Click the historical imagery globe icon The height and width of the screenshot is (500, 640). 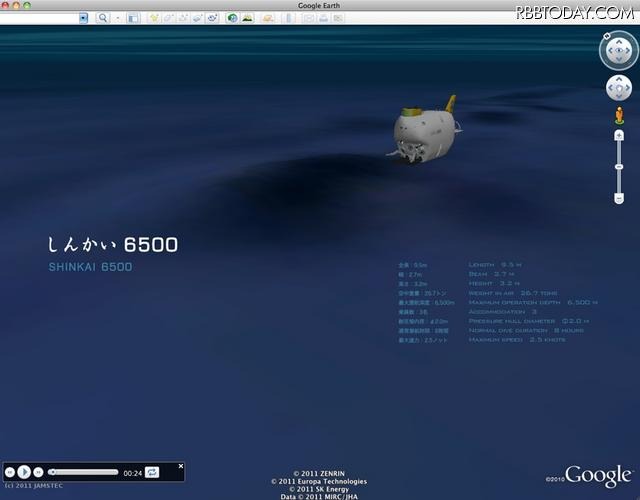tap(232, 18)
